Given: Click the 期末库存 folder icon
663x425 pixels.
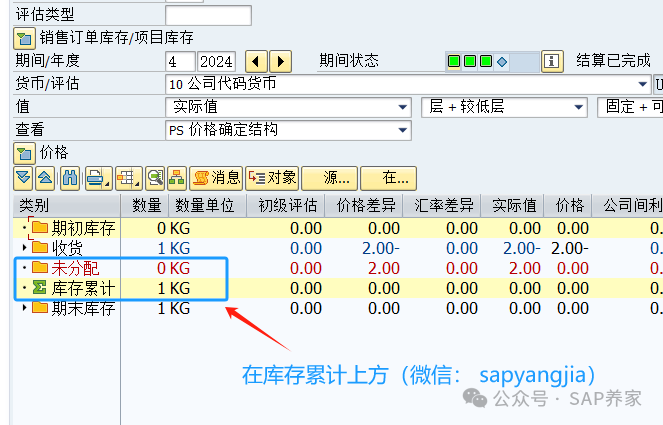Looking at the screenshot, I should [40, 307].
